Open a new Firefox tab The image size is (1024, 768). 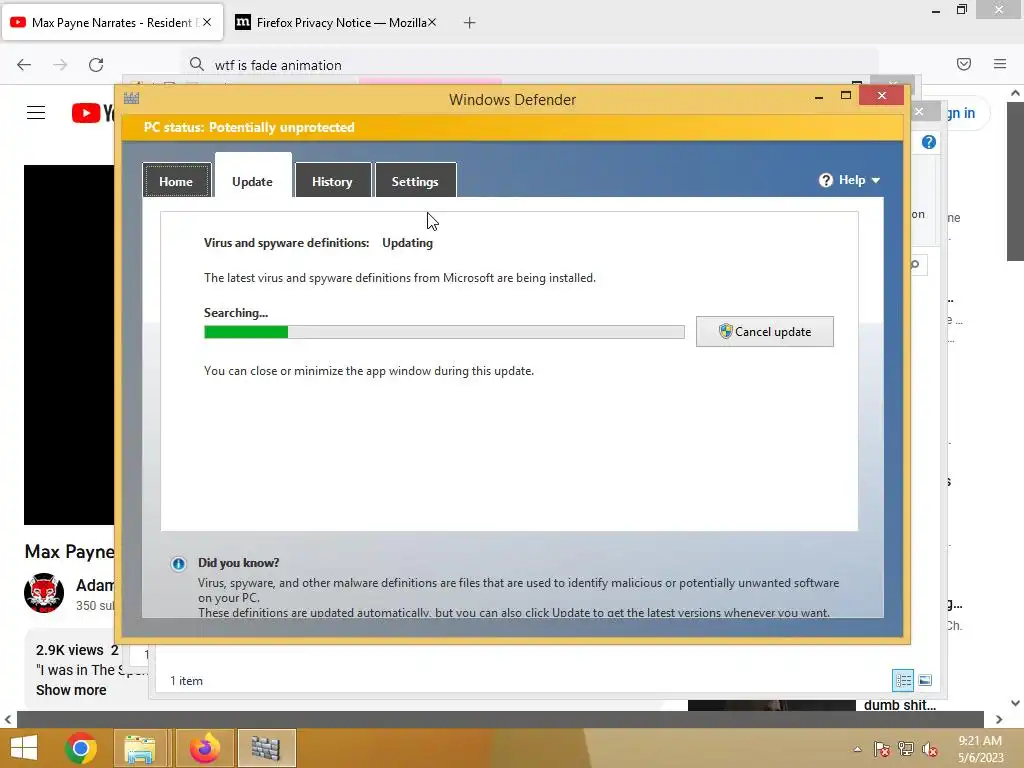tap(470, 23)
